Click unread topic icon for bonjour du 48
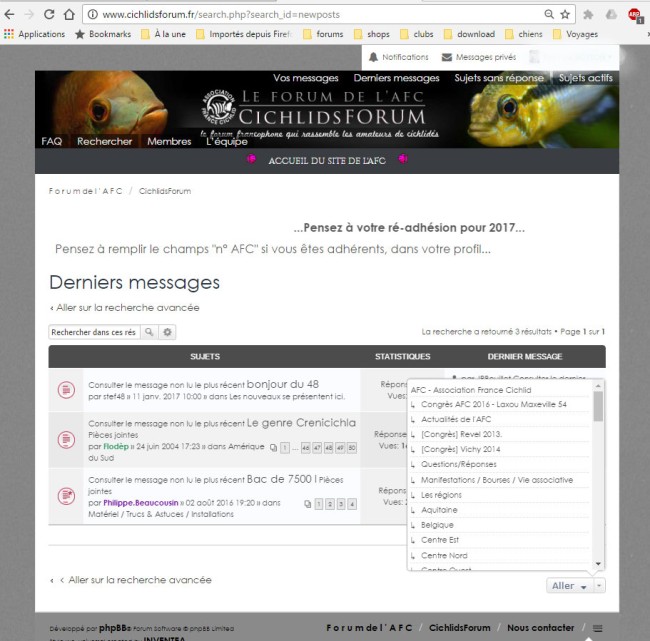This screenshot has height=641, width=650. [x=66, y=388]
